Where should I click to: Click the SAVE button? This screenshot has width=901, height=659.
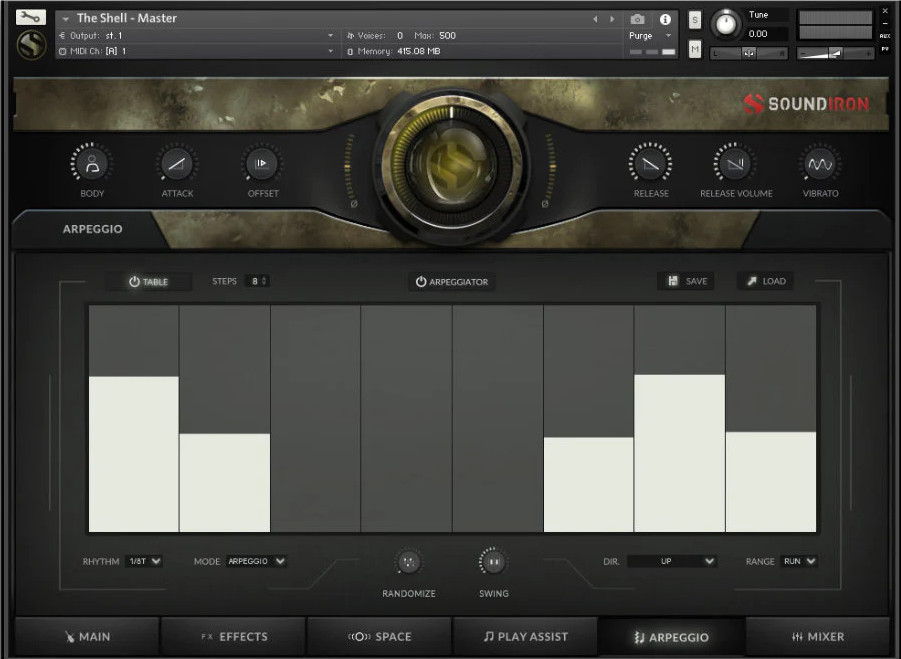(685, 281)
